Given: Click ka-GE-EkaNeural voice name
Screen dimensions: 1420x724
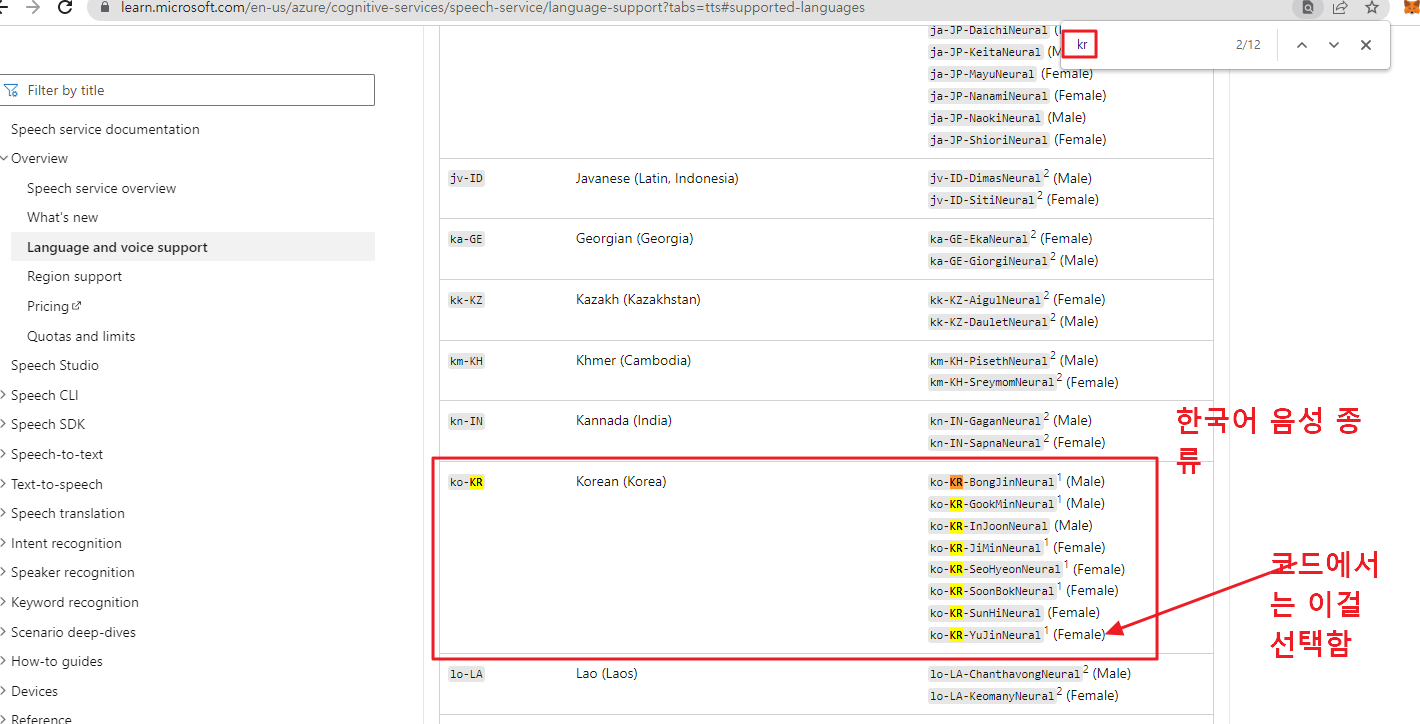Looking at the screenshot, I should pyautogui.click(x=979, y=239).
